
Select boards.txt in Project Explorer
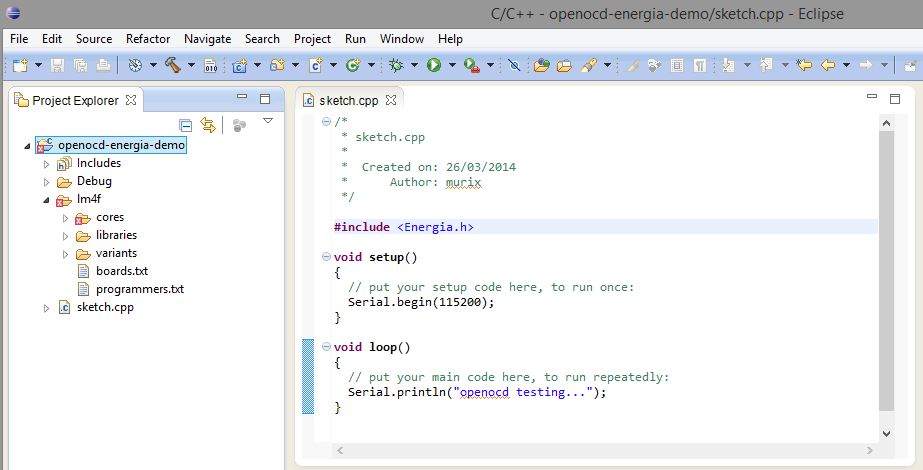click(122, 271)
